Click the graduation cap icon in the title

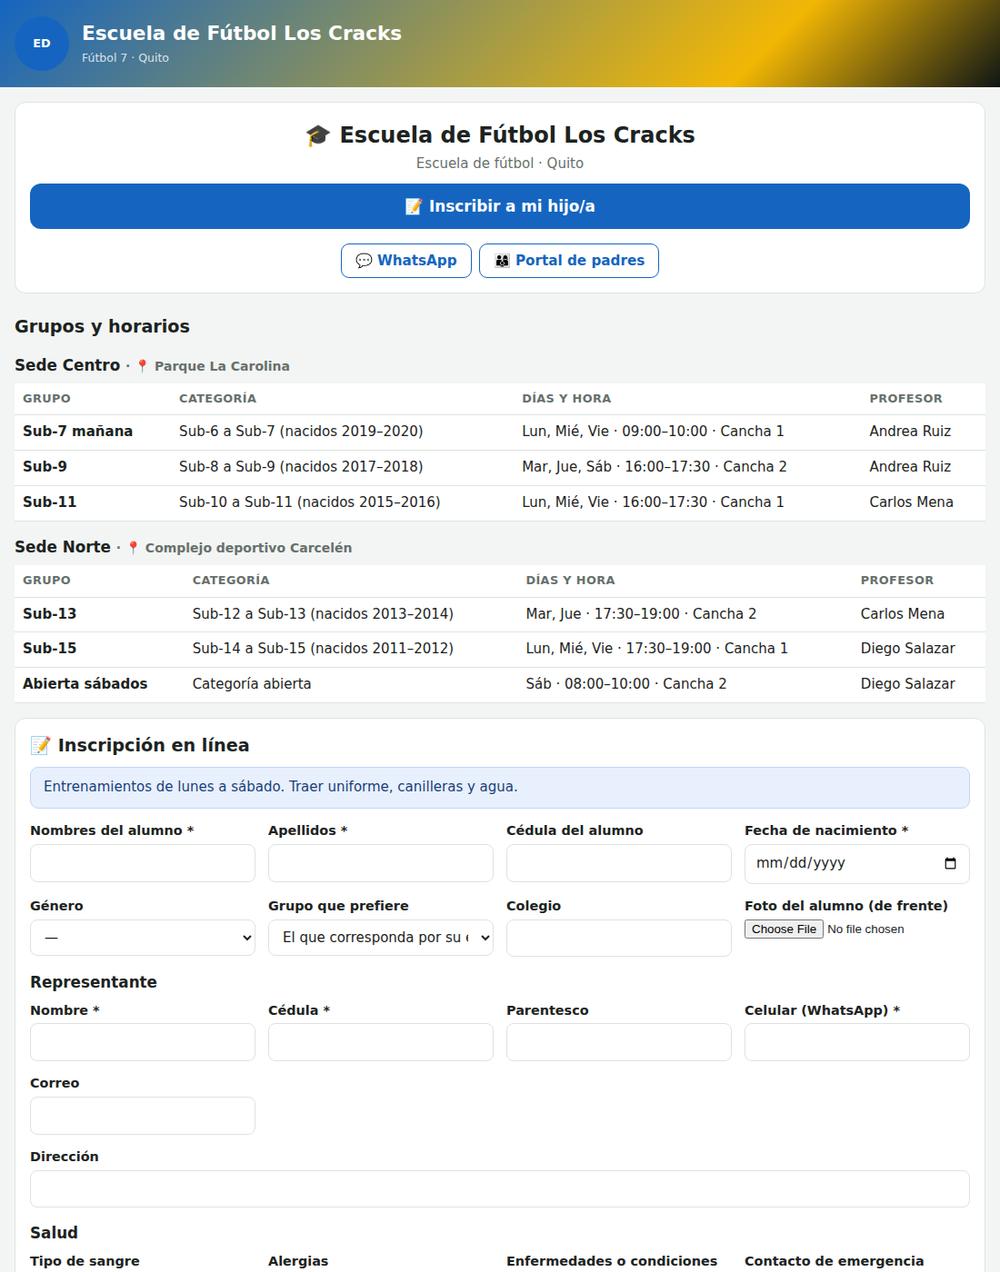pyautogui.click(x=317, y=135)
